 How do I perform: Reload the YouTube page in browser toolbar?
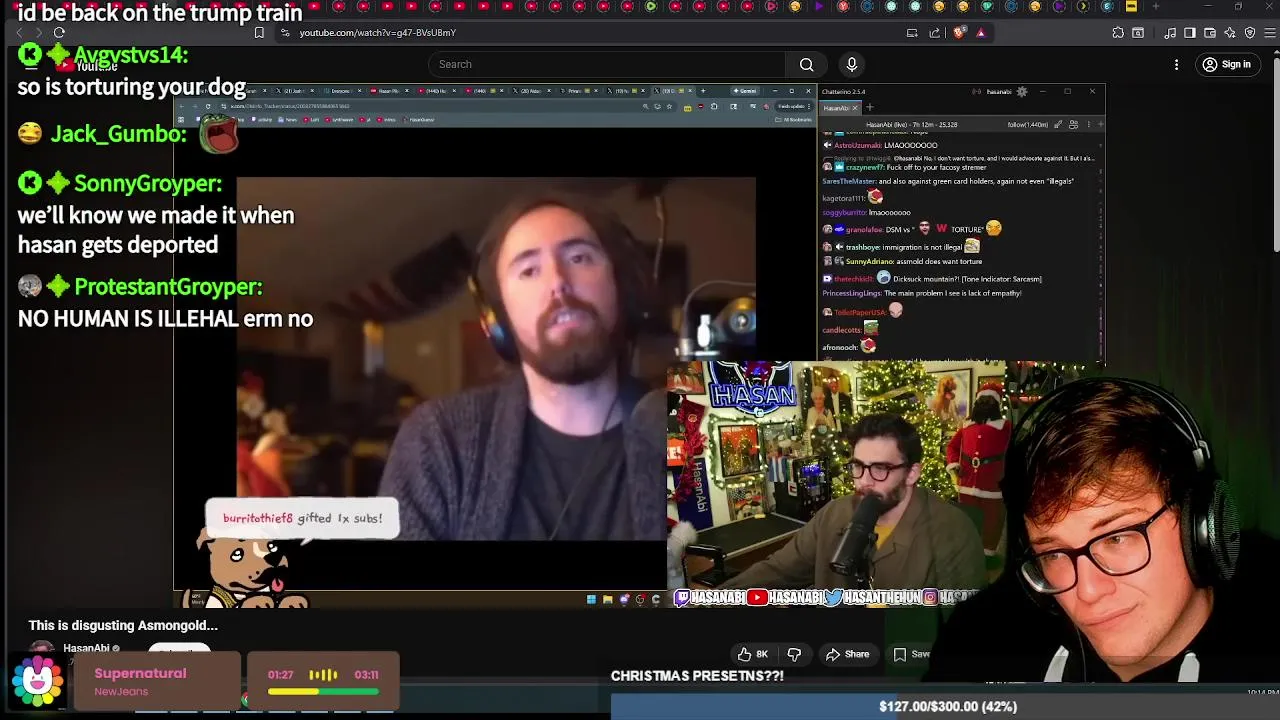(59, 32)
